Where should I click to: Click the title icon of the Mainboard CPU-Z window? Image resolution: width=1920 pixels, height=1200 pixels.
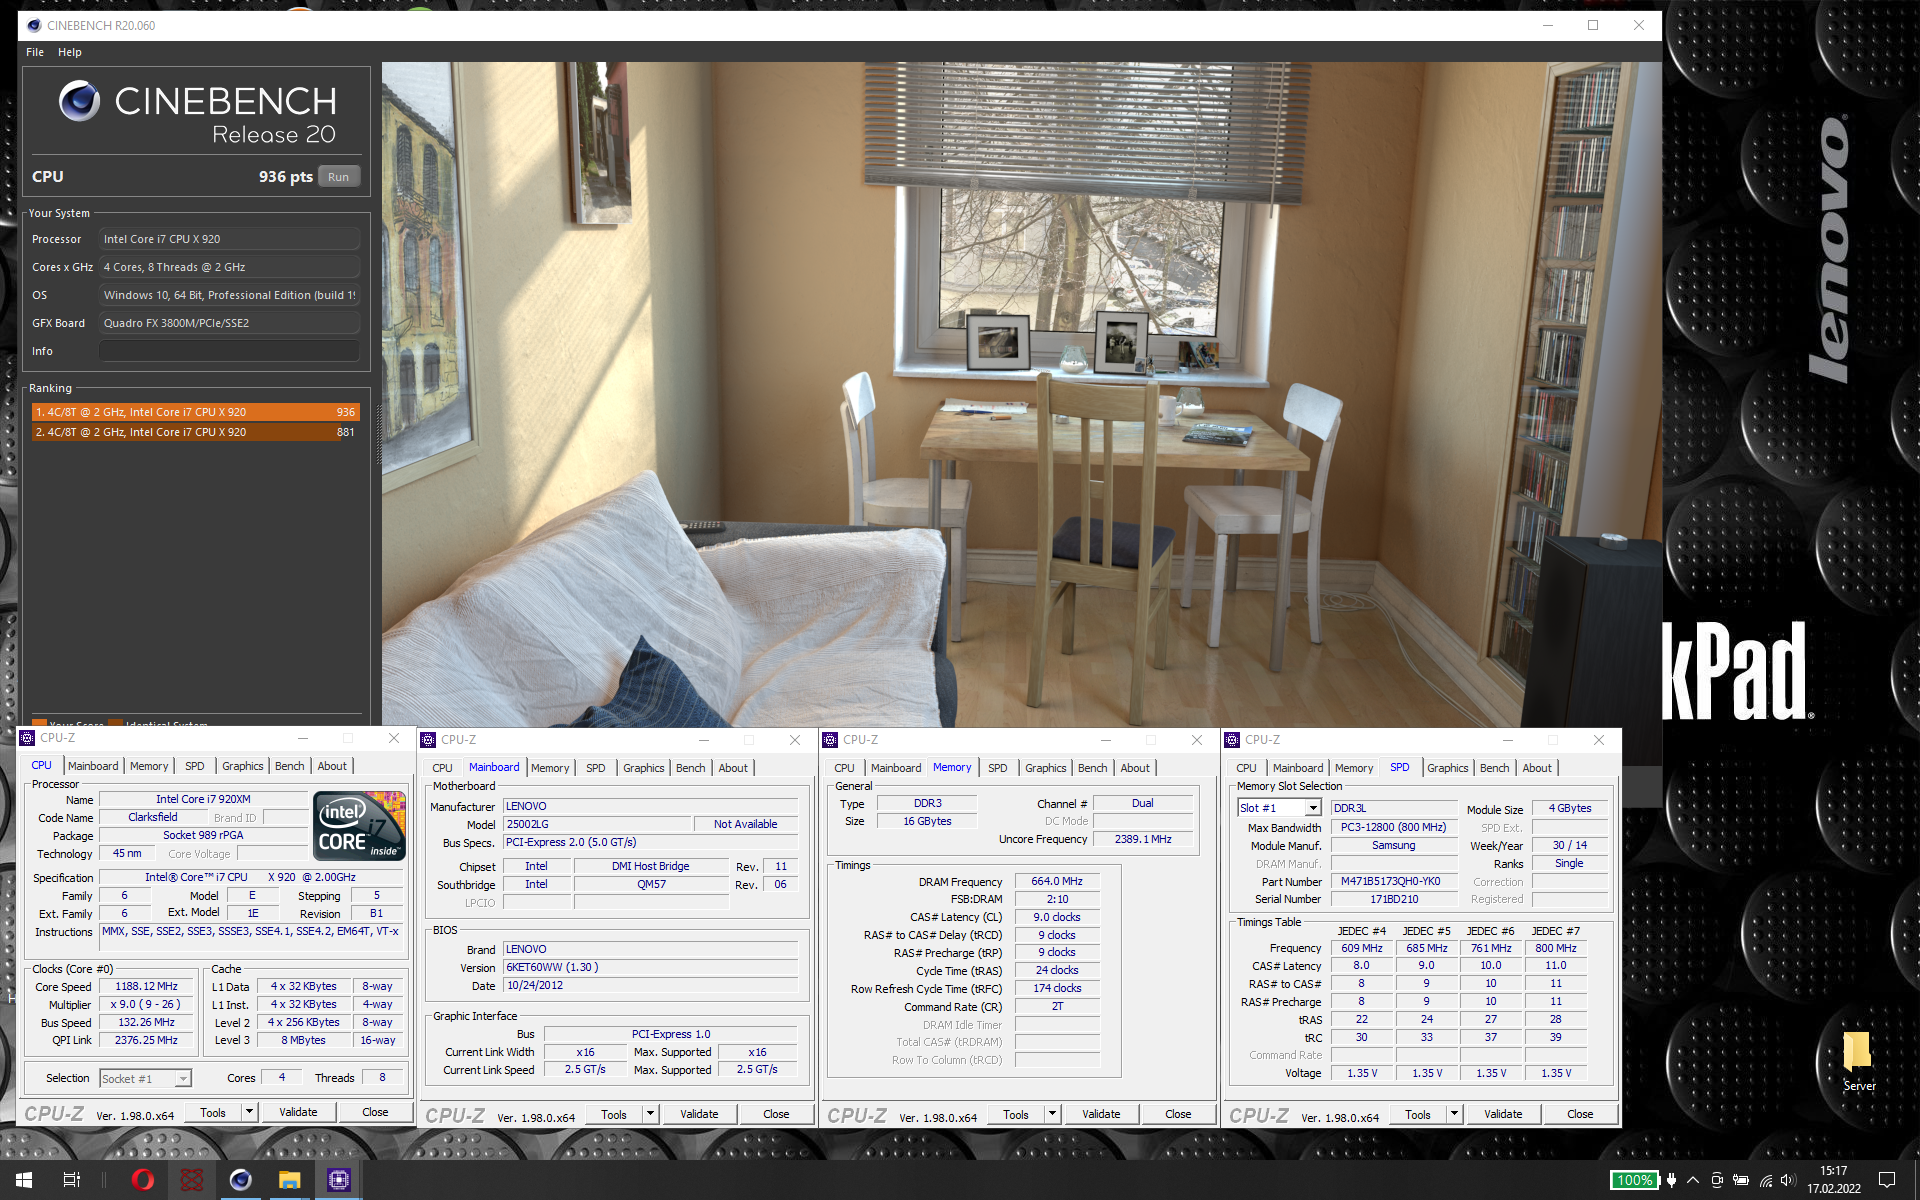(428, 740)
